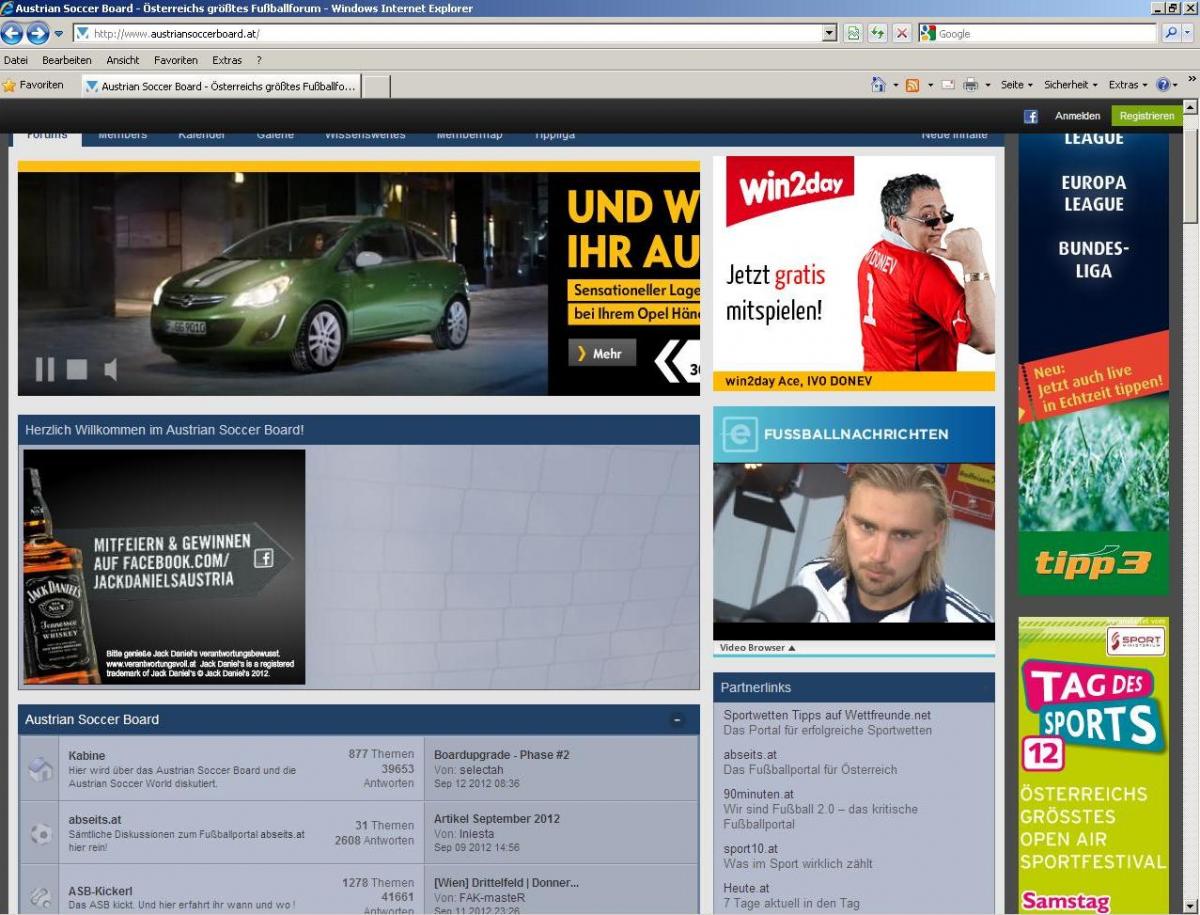Refresh the page using the green arrows icon
Image resolution: width=1200 pixels, height=915 pixels.
[877, 33]
